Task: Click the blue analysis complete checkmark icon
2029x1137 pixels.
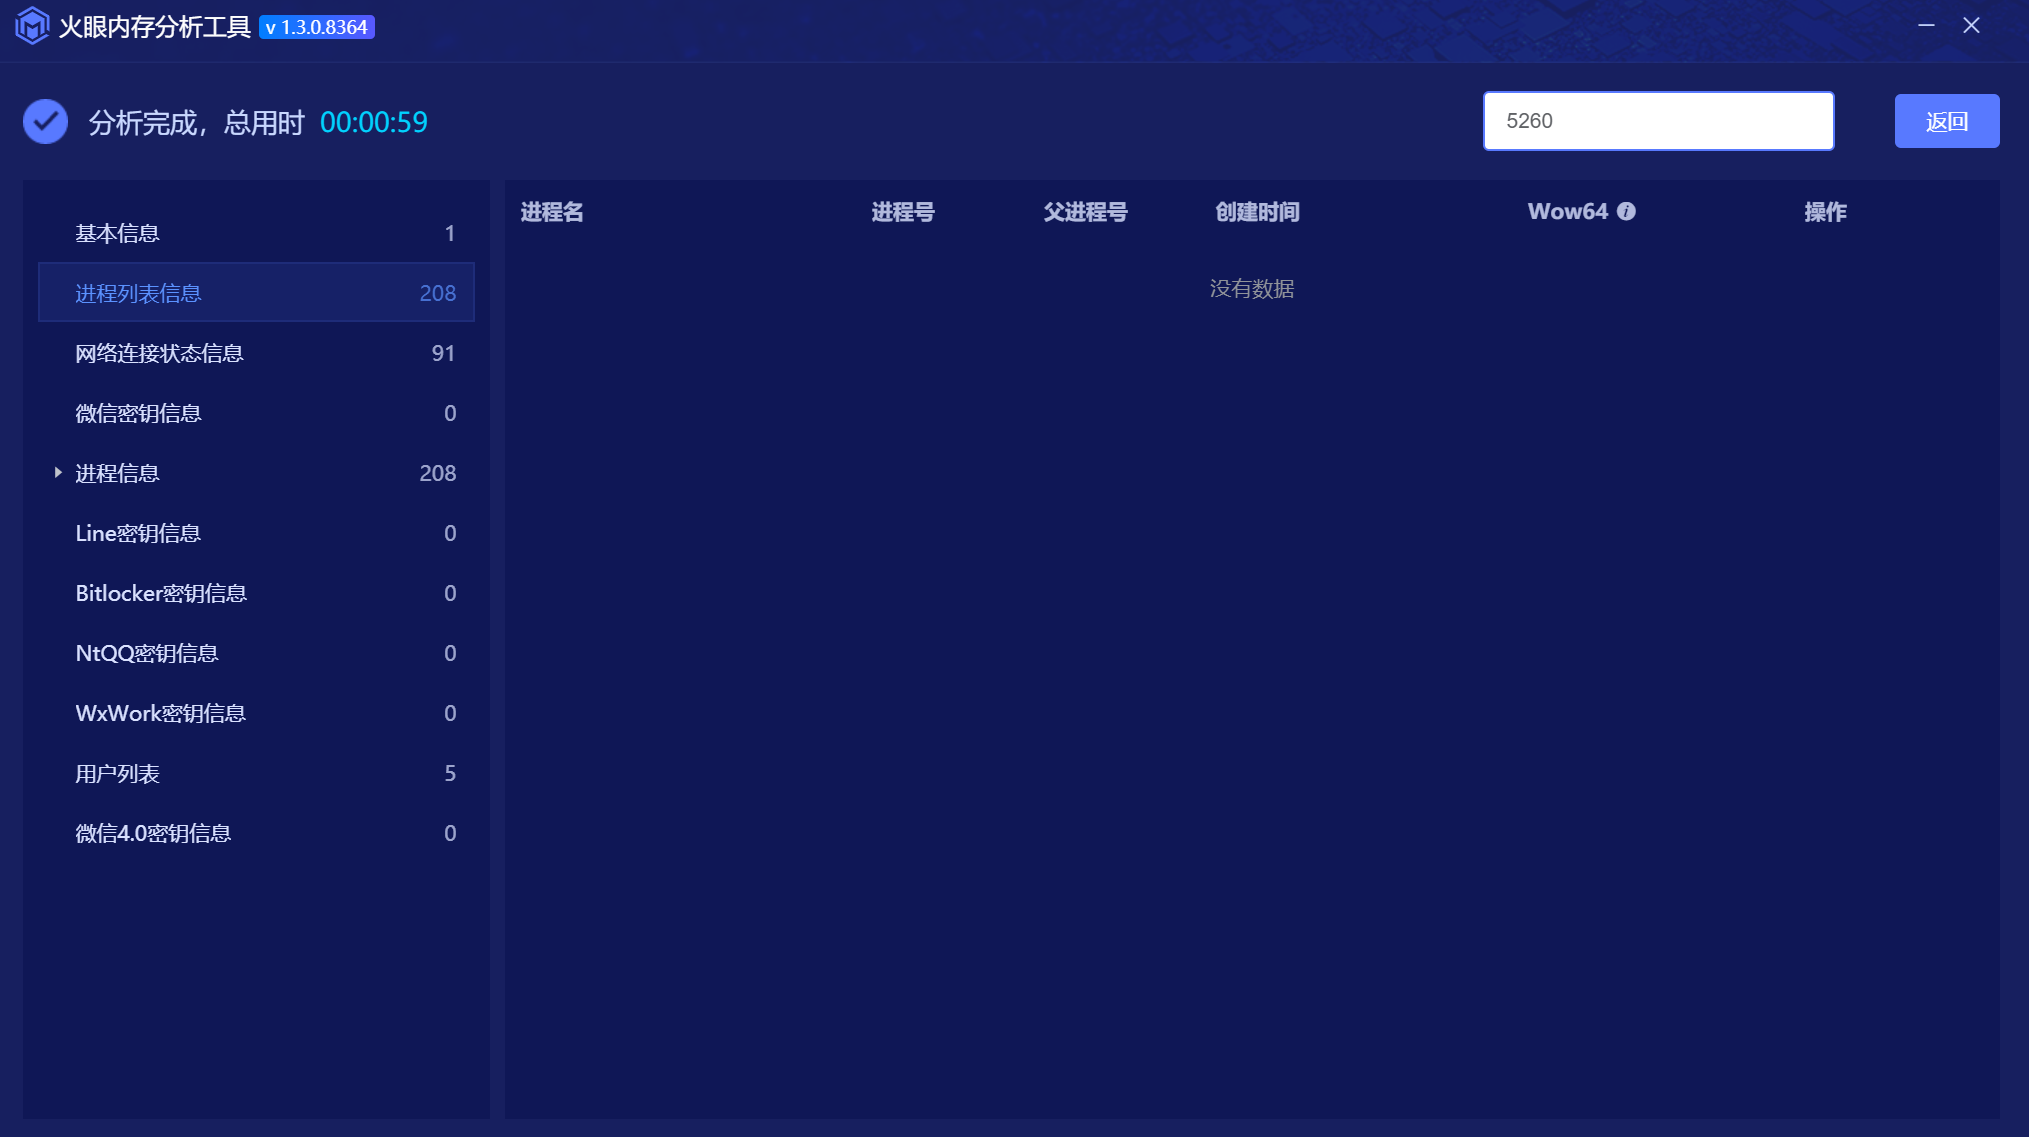Action: 45,122
